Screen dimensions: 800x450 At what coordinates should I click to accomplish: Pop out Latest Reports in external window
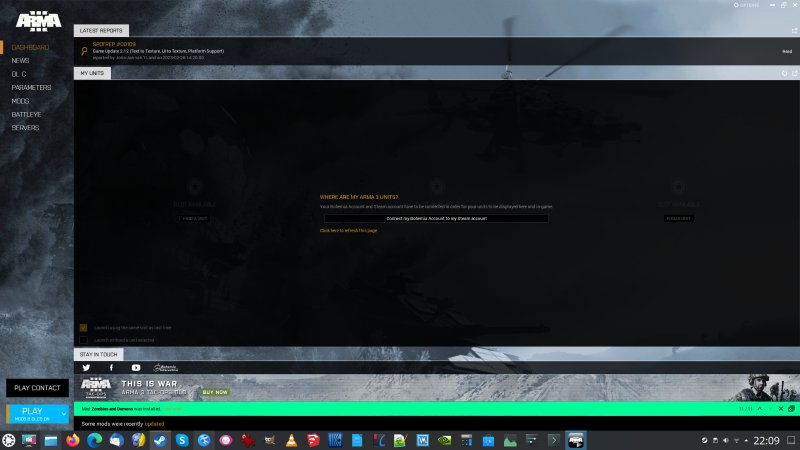794,31
